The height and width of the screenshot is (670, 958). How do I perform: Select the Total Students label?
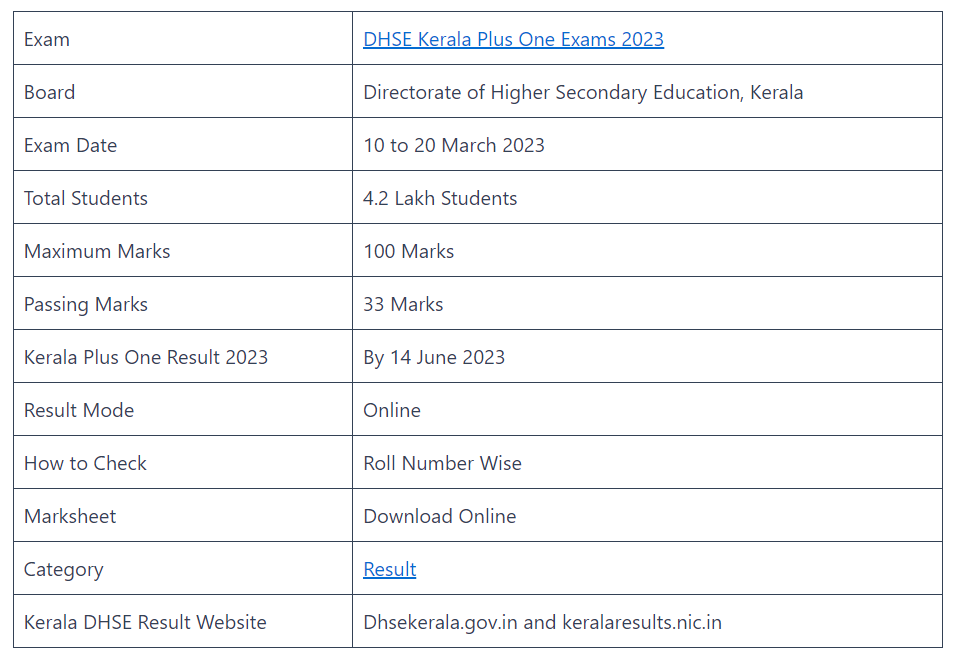click(86, 198)
